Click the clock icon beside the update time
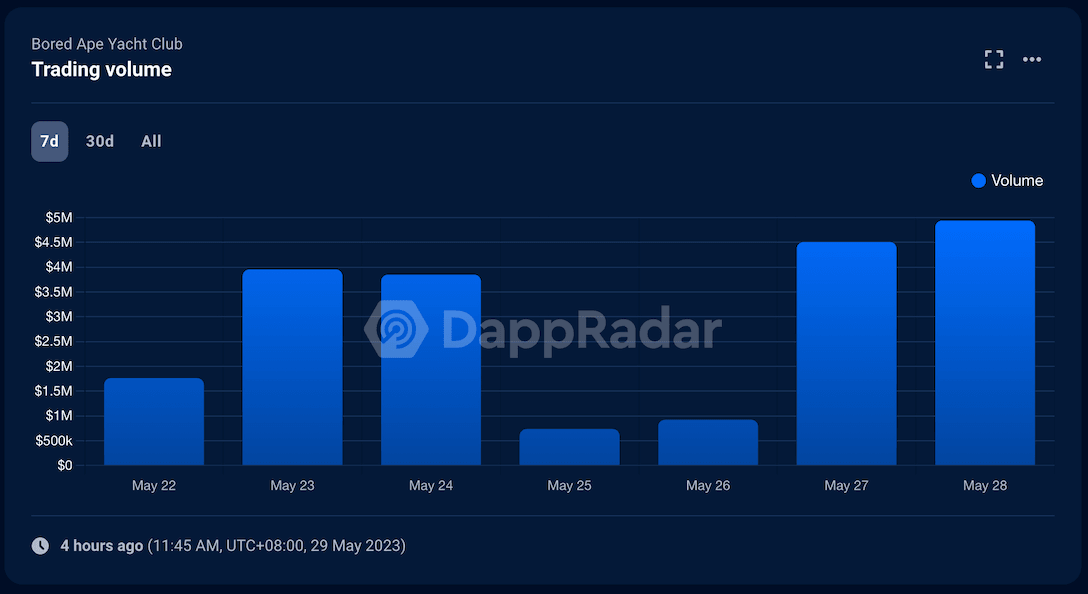1088x594 pixels. pos(40,545)
